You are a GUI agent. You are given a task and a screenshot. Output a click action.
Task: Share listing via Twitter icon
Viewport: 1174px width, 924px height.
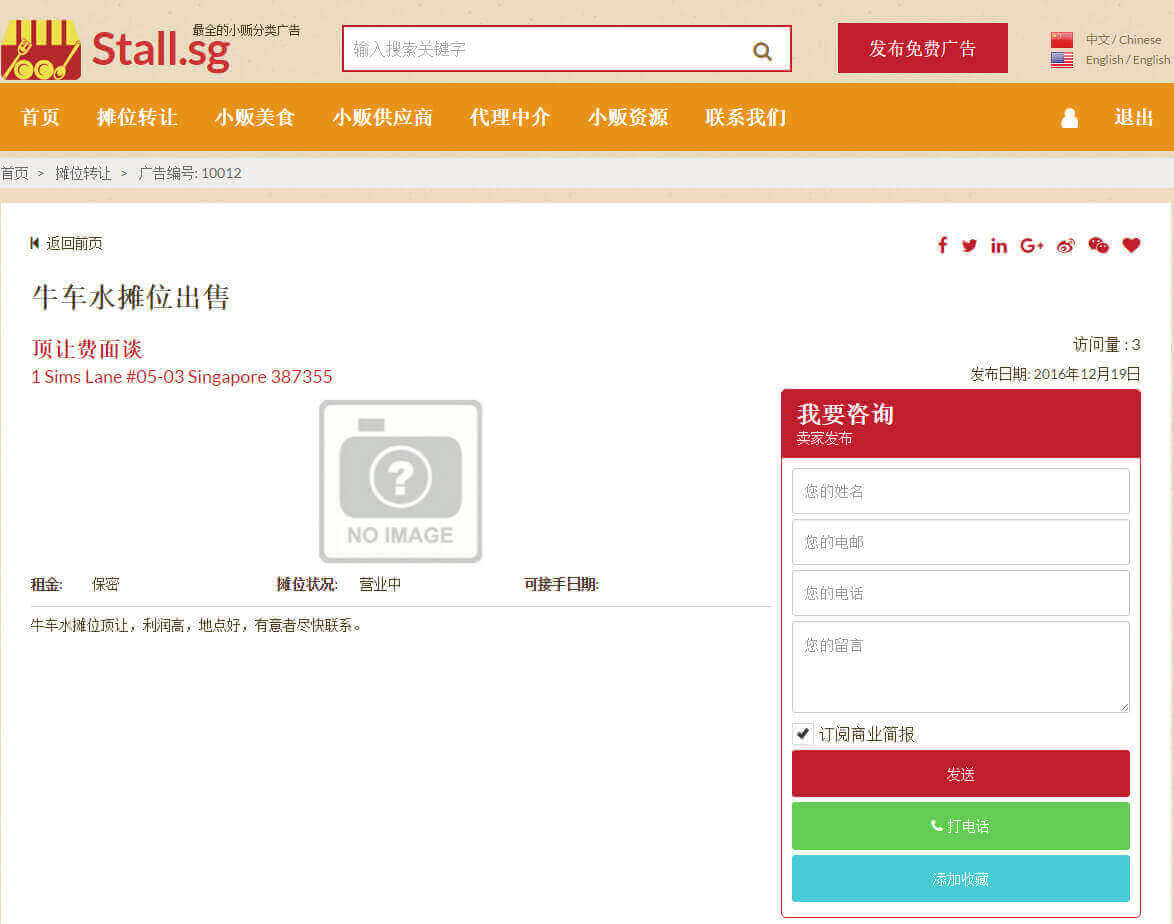coord(969,245)
